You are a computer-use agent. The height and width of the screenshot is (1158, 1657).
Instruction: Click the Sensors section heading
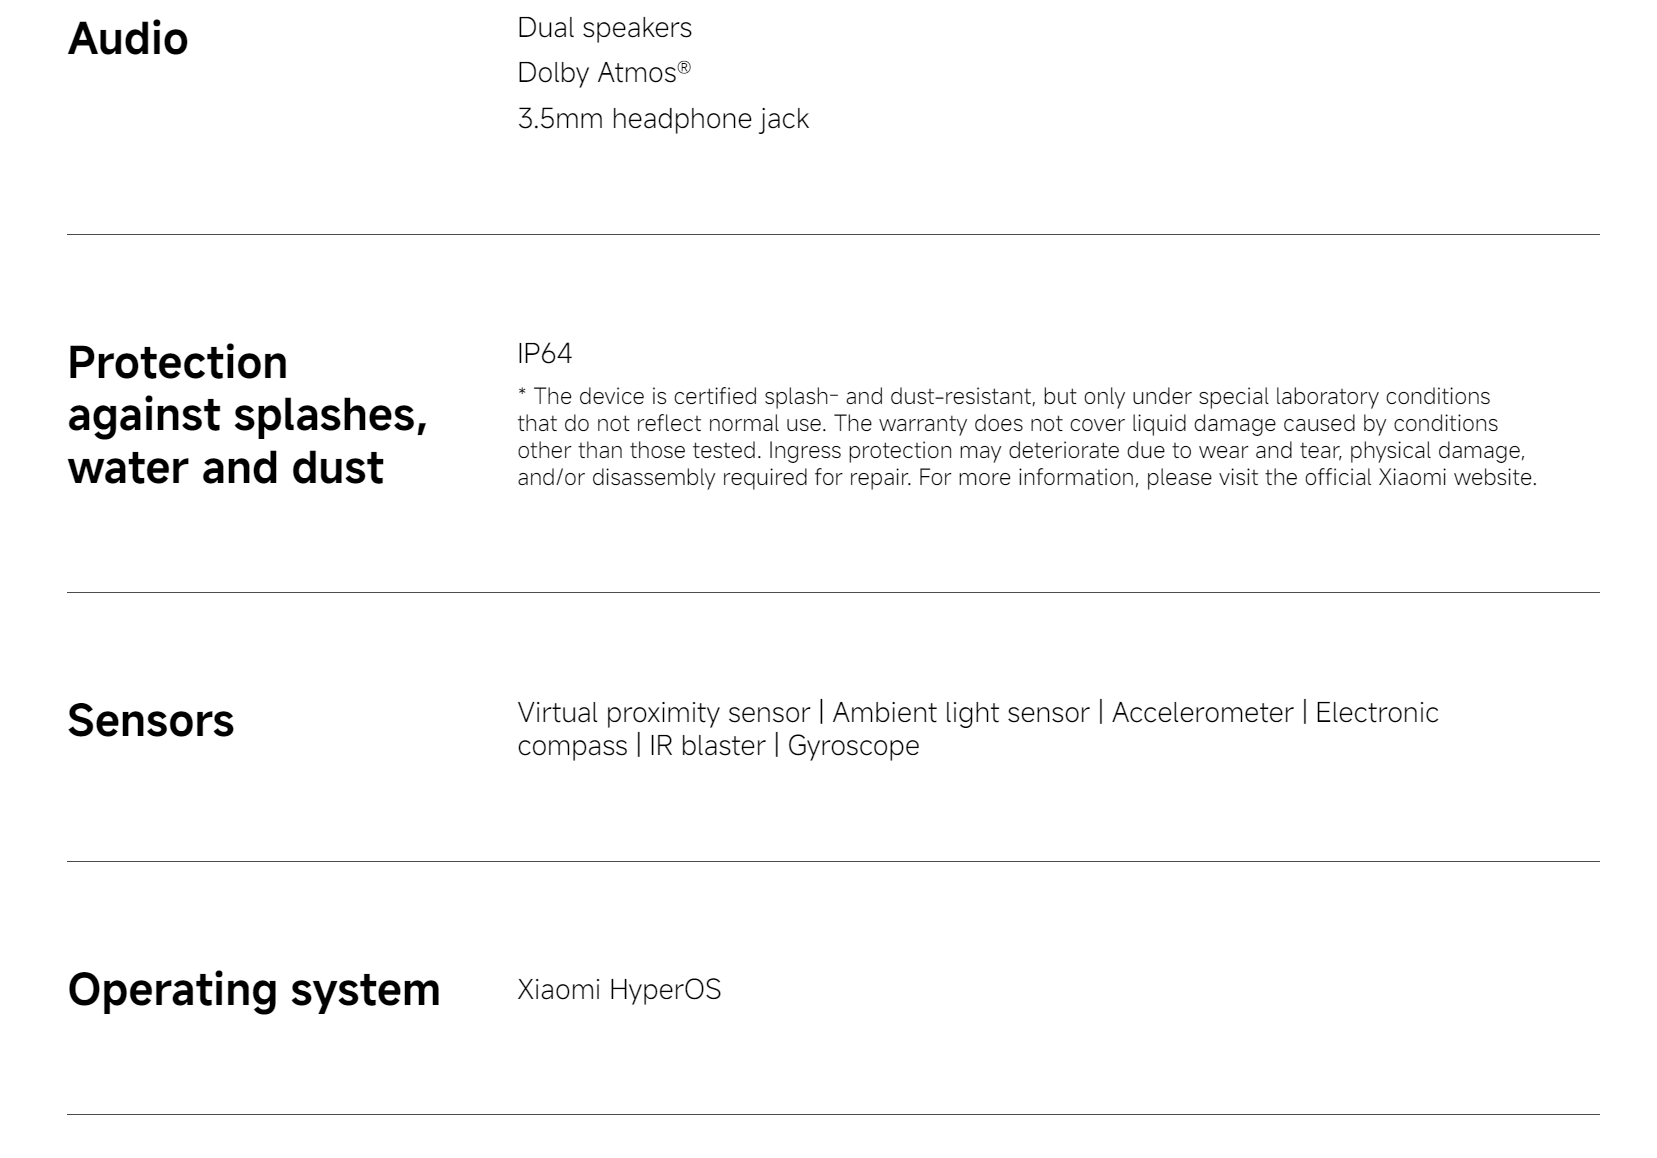tap(151, 721)
